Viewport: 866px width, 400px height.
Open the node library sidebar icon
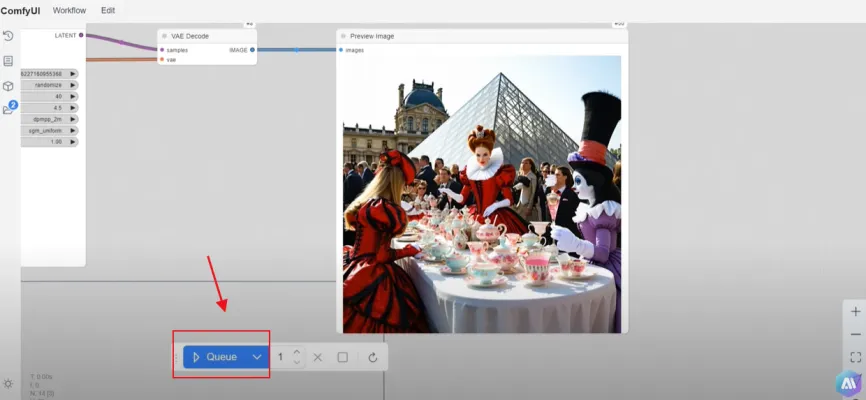click(x=8, y=61)
